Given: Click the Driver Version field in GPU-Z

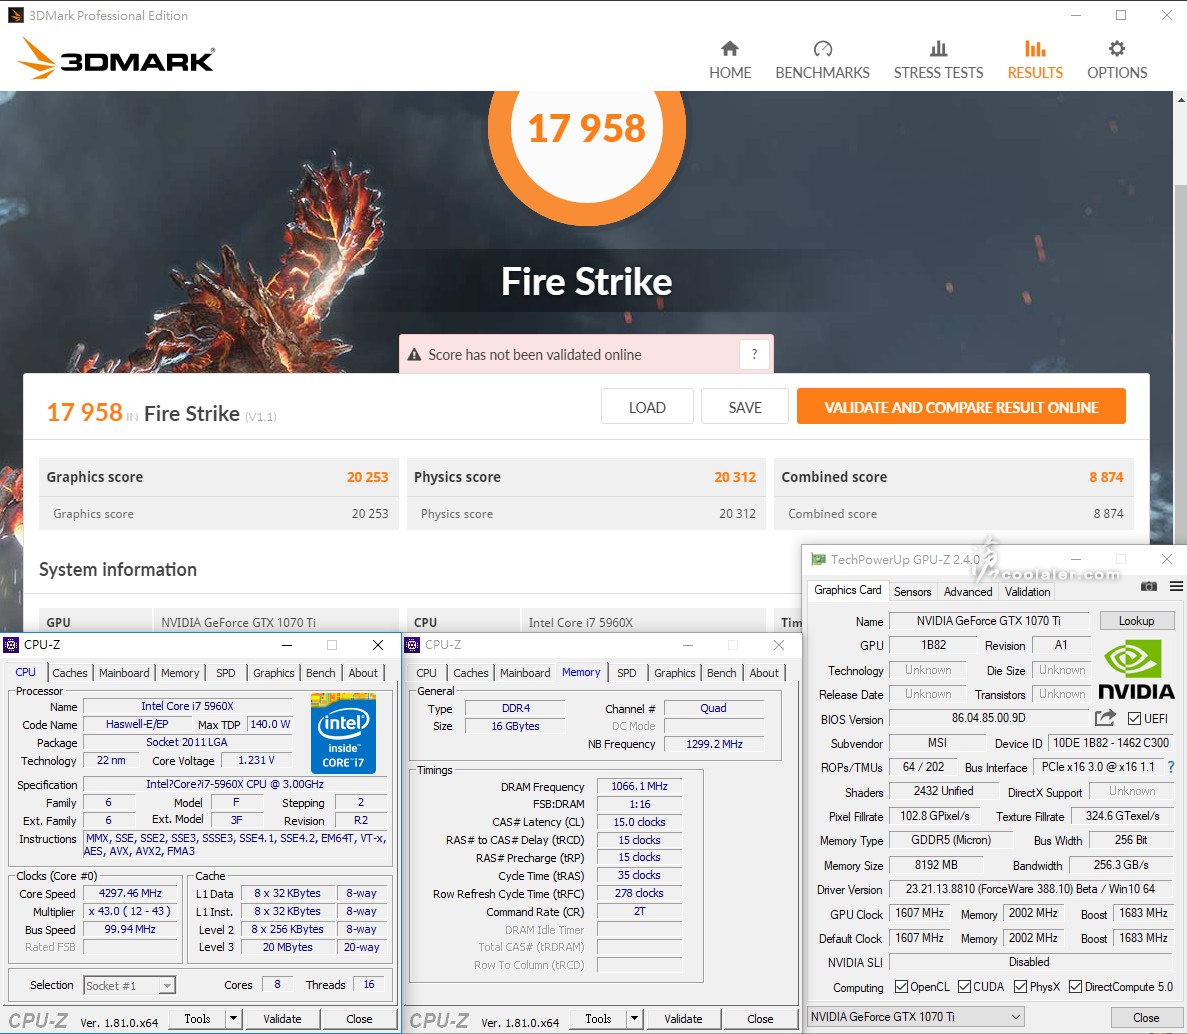Looking at the screenshot, I should tap(1030, 889).
